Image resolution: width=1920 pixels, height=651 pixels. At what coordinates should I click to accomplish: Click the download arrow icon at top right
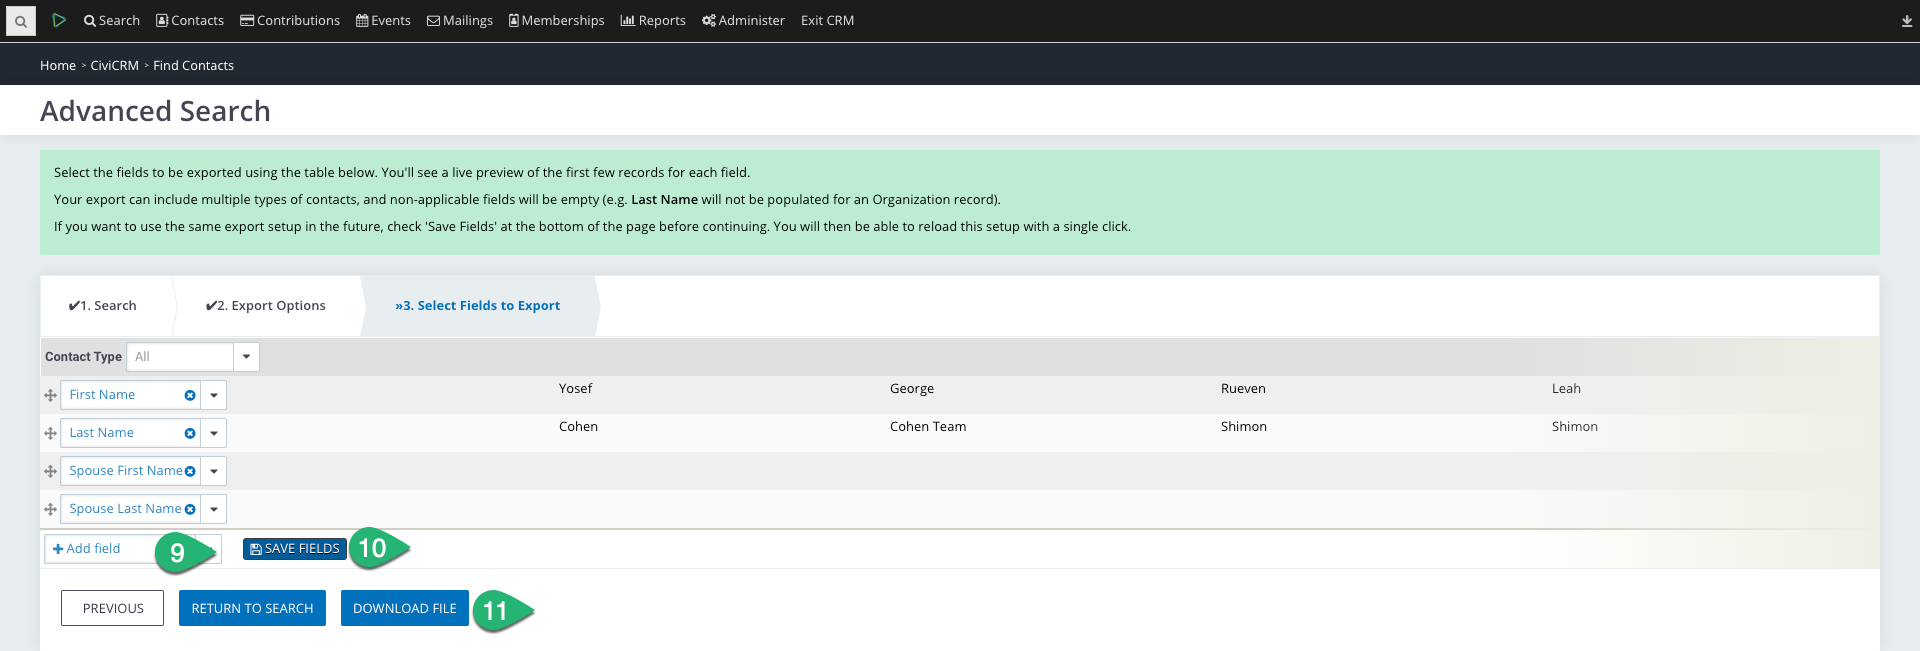pyautogui.click(x=1906, y=21)
